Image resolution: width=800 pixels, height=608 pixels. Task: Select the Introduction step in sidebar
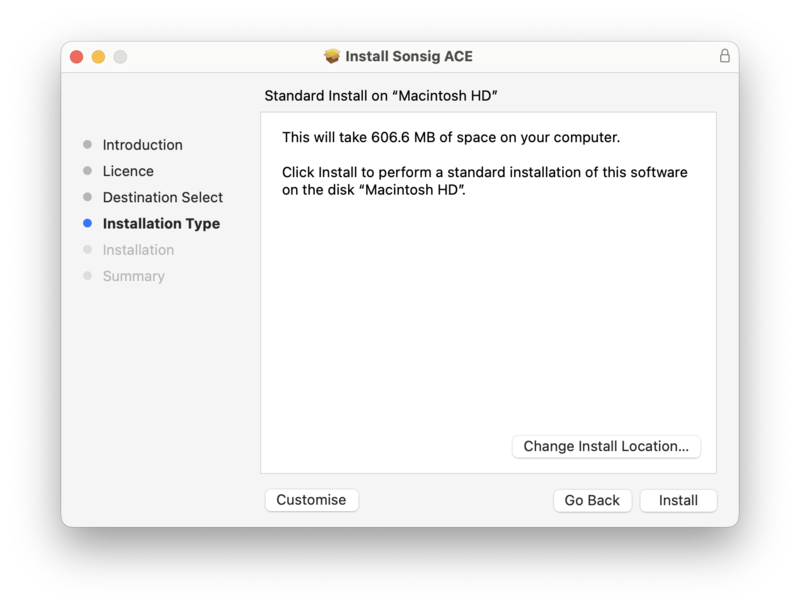coord(142,145)
